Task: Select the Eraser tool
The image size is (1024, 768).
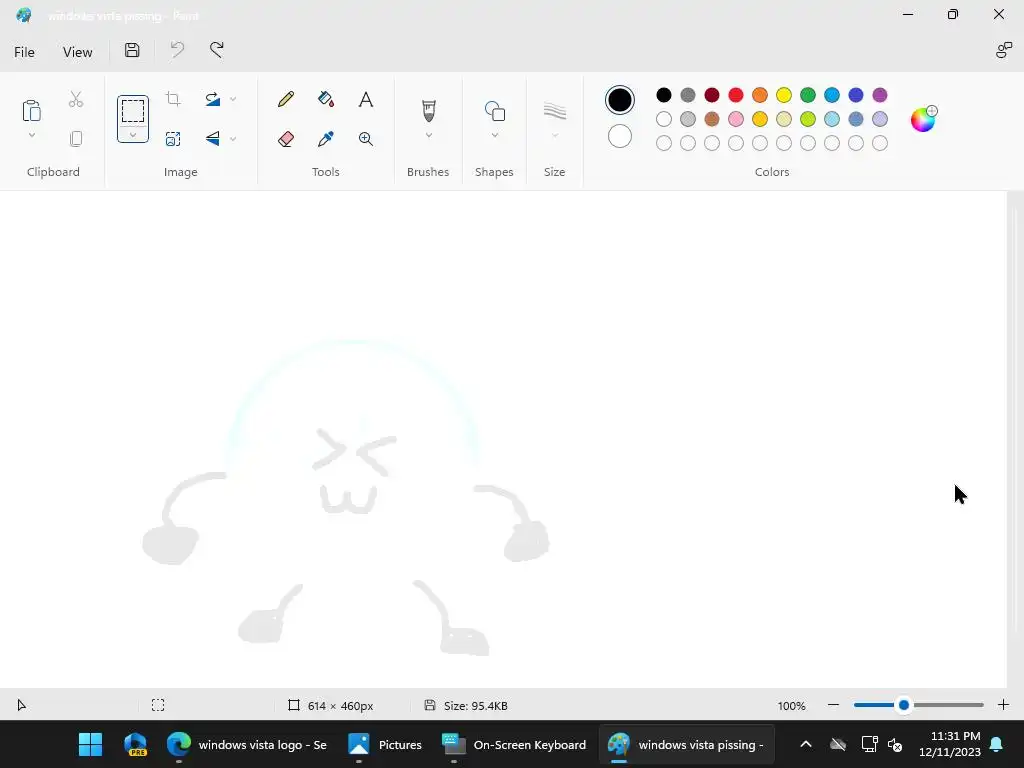Action: coord(286,138)
